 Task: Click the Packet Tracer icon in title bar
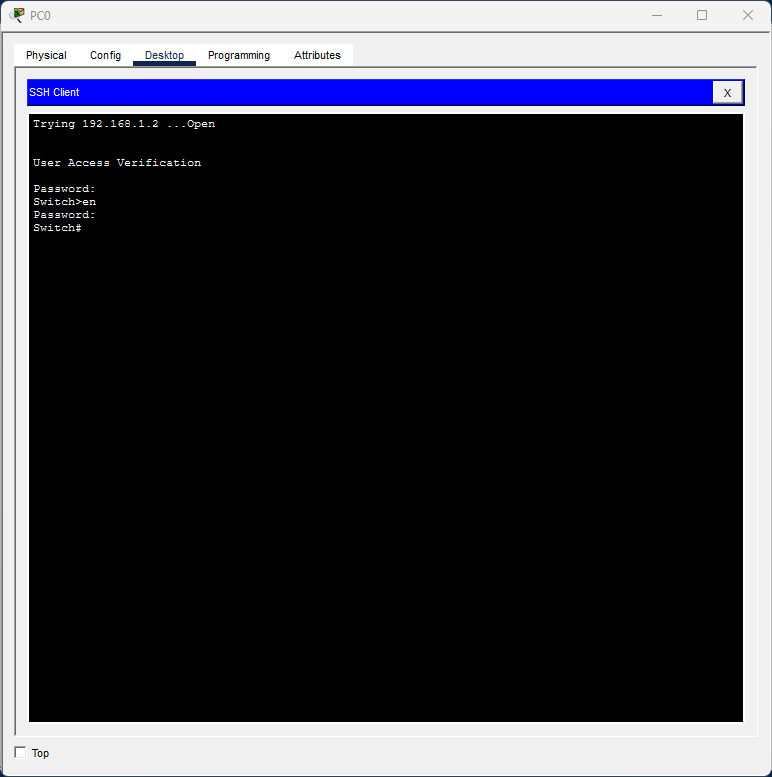pyautogui.click(x=17, y=15)
